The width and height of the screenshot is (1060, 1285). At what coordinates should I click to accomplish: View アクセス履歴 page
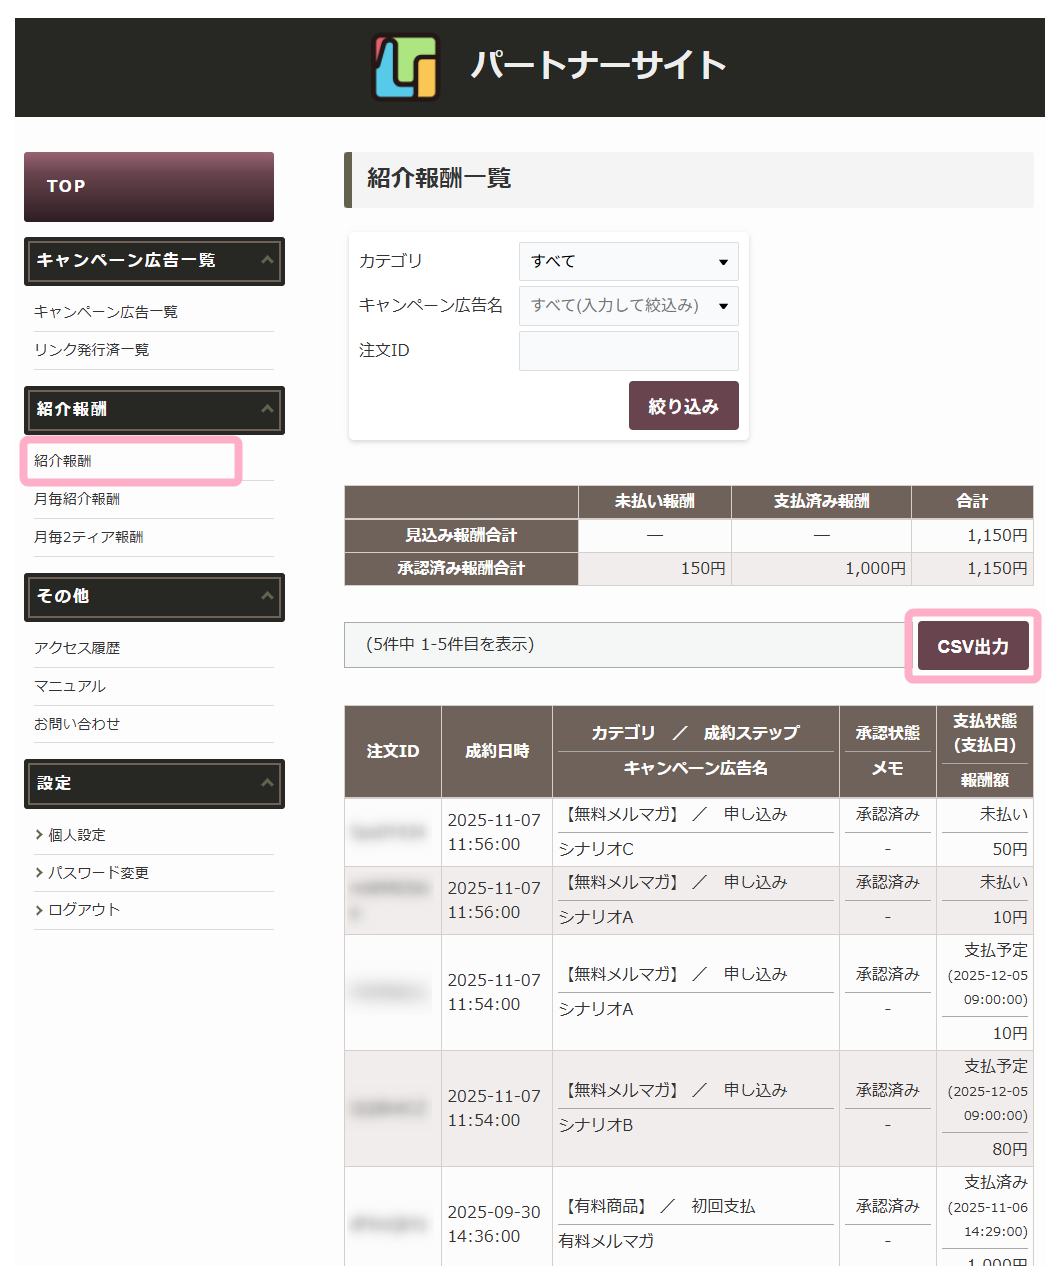pyautogui.click(x=77, y=648)
